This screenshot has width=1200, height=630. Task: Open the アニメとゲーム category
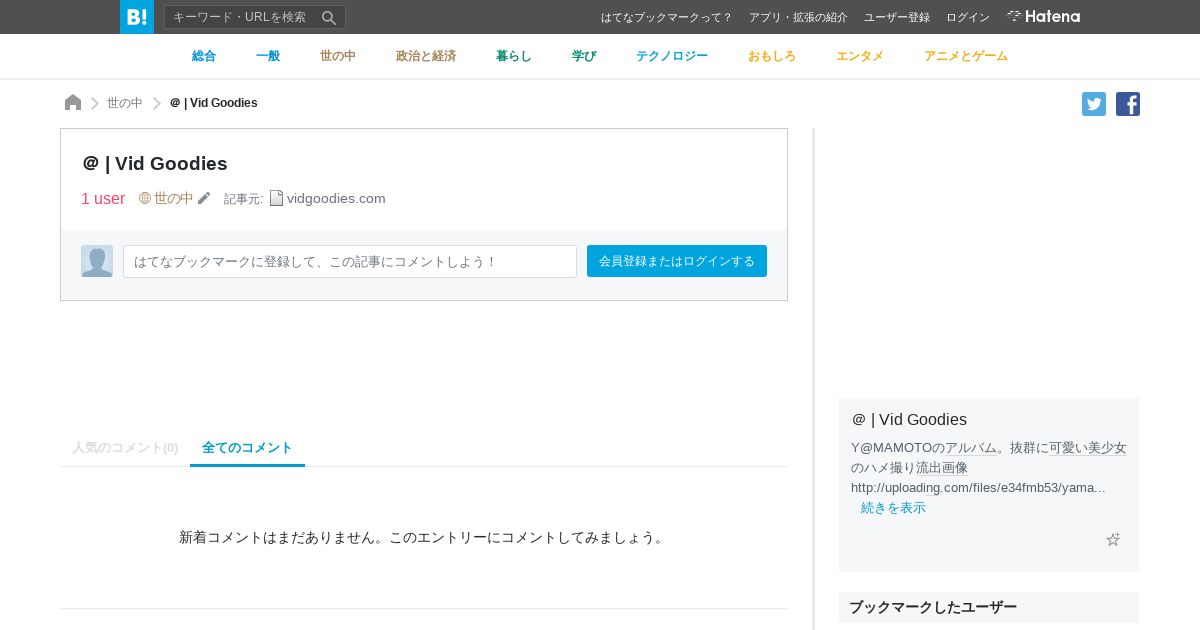966,56
